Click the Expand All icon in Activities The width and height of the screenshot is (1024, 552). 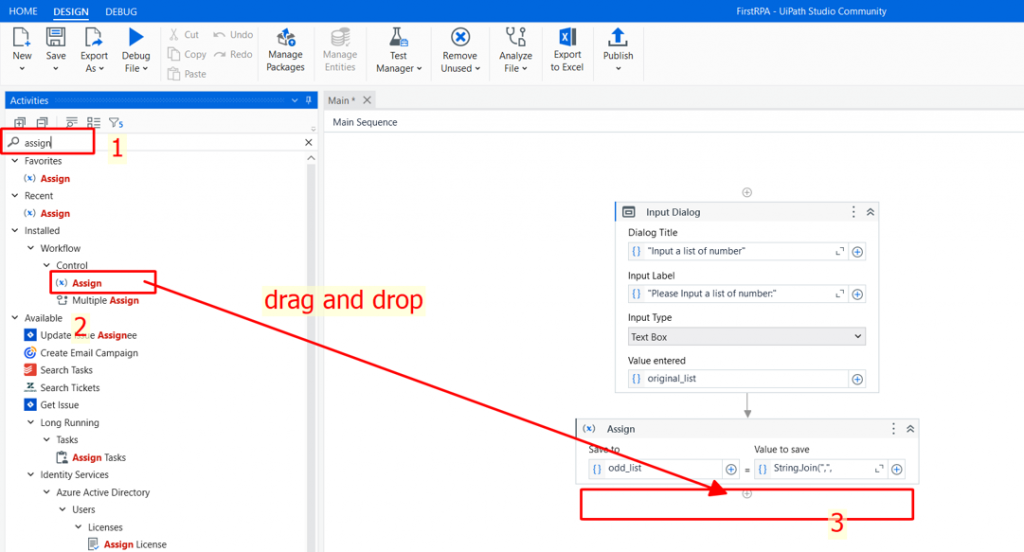click(x=20, y=122)
